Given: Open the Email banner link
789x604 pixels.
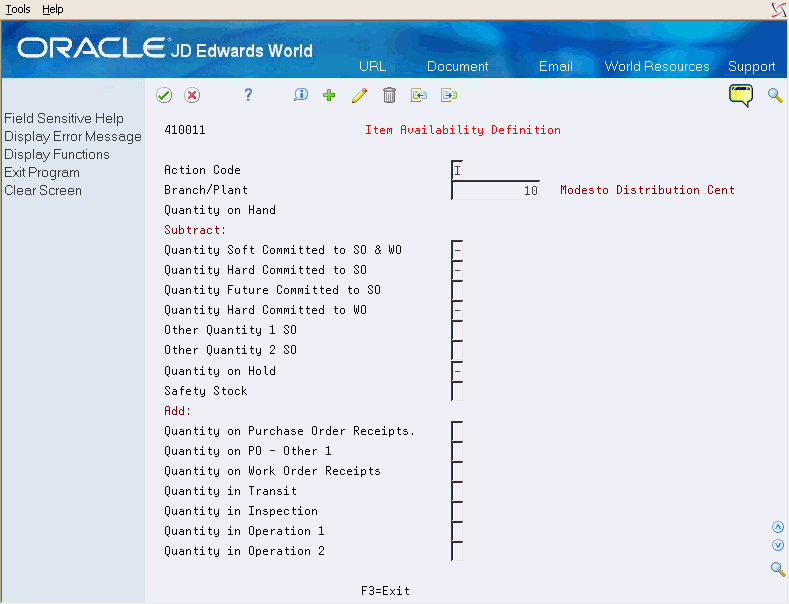Looking at the screenshot, I should point(556,66).
